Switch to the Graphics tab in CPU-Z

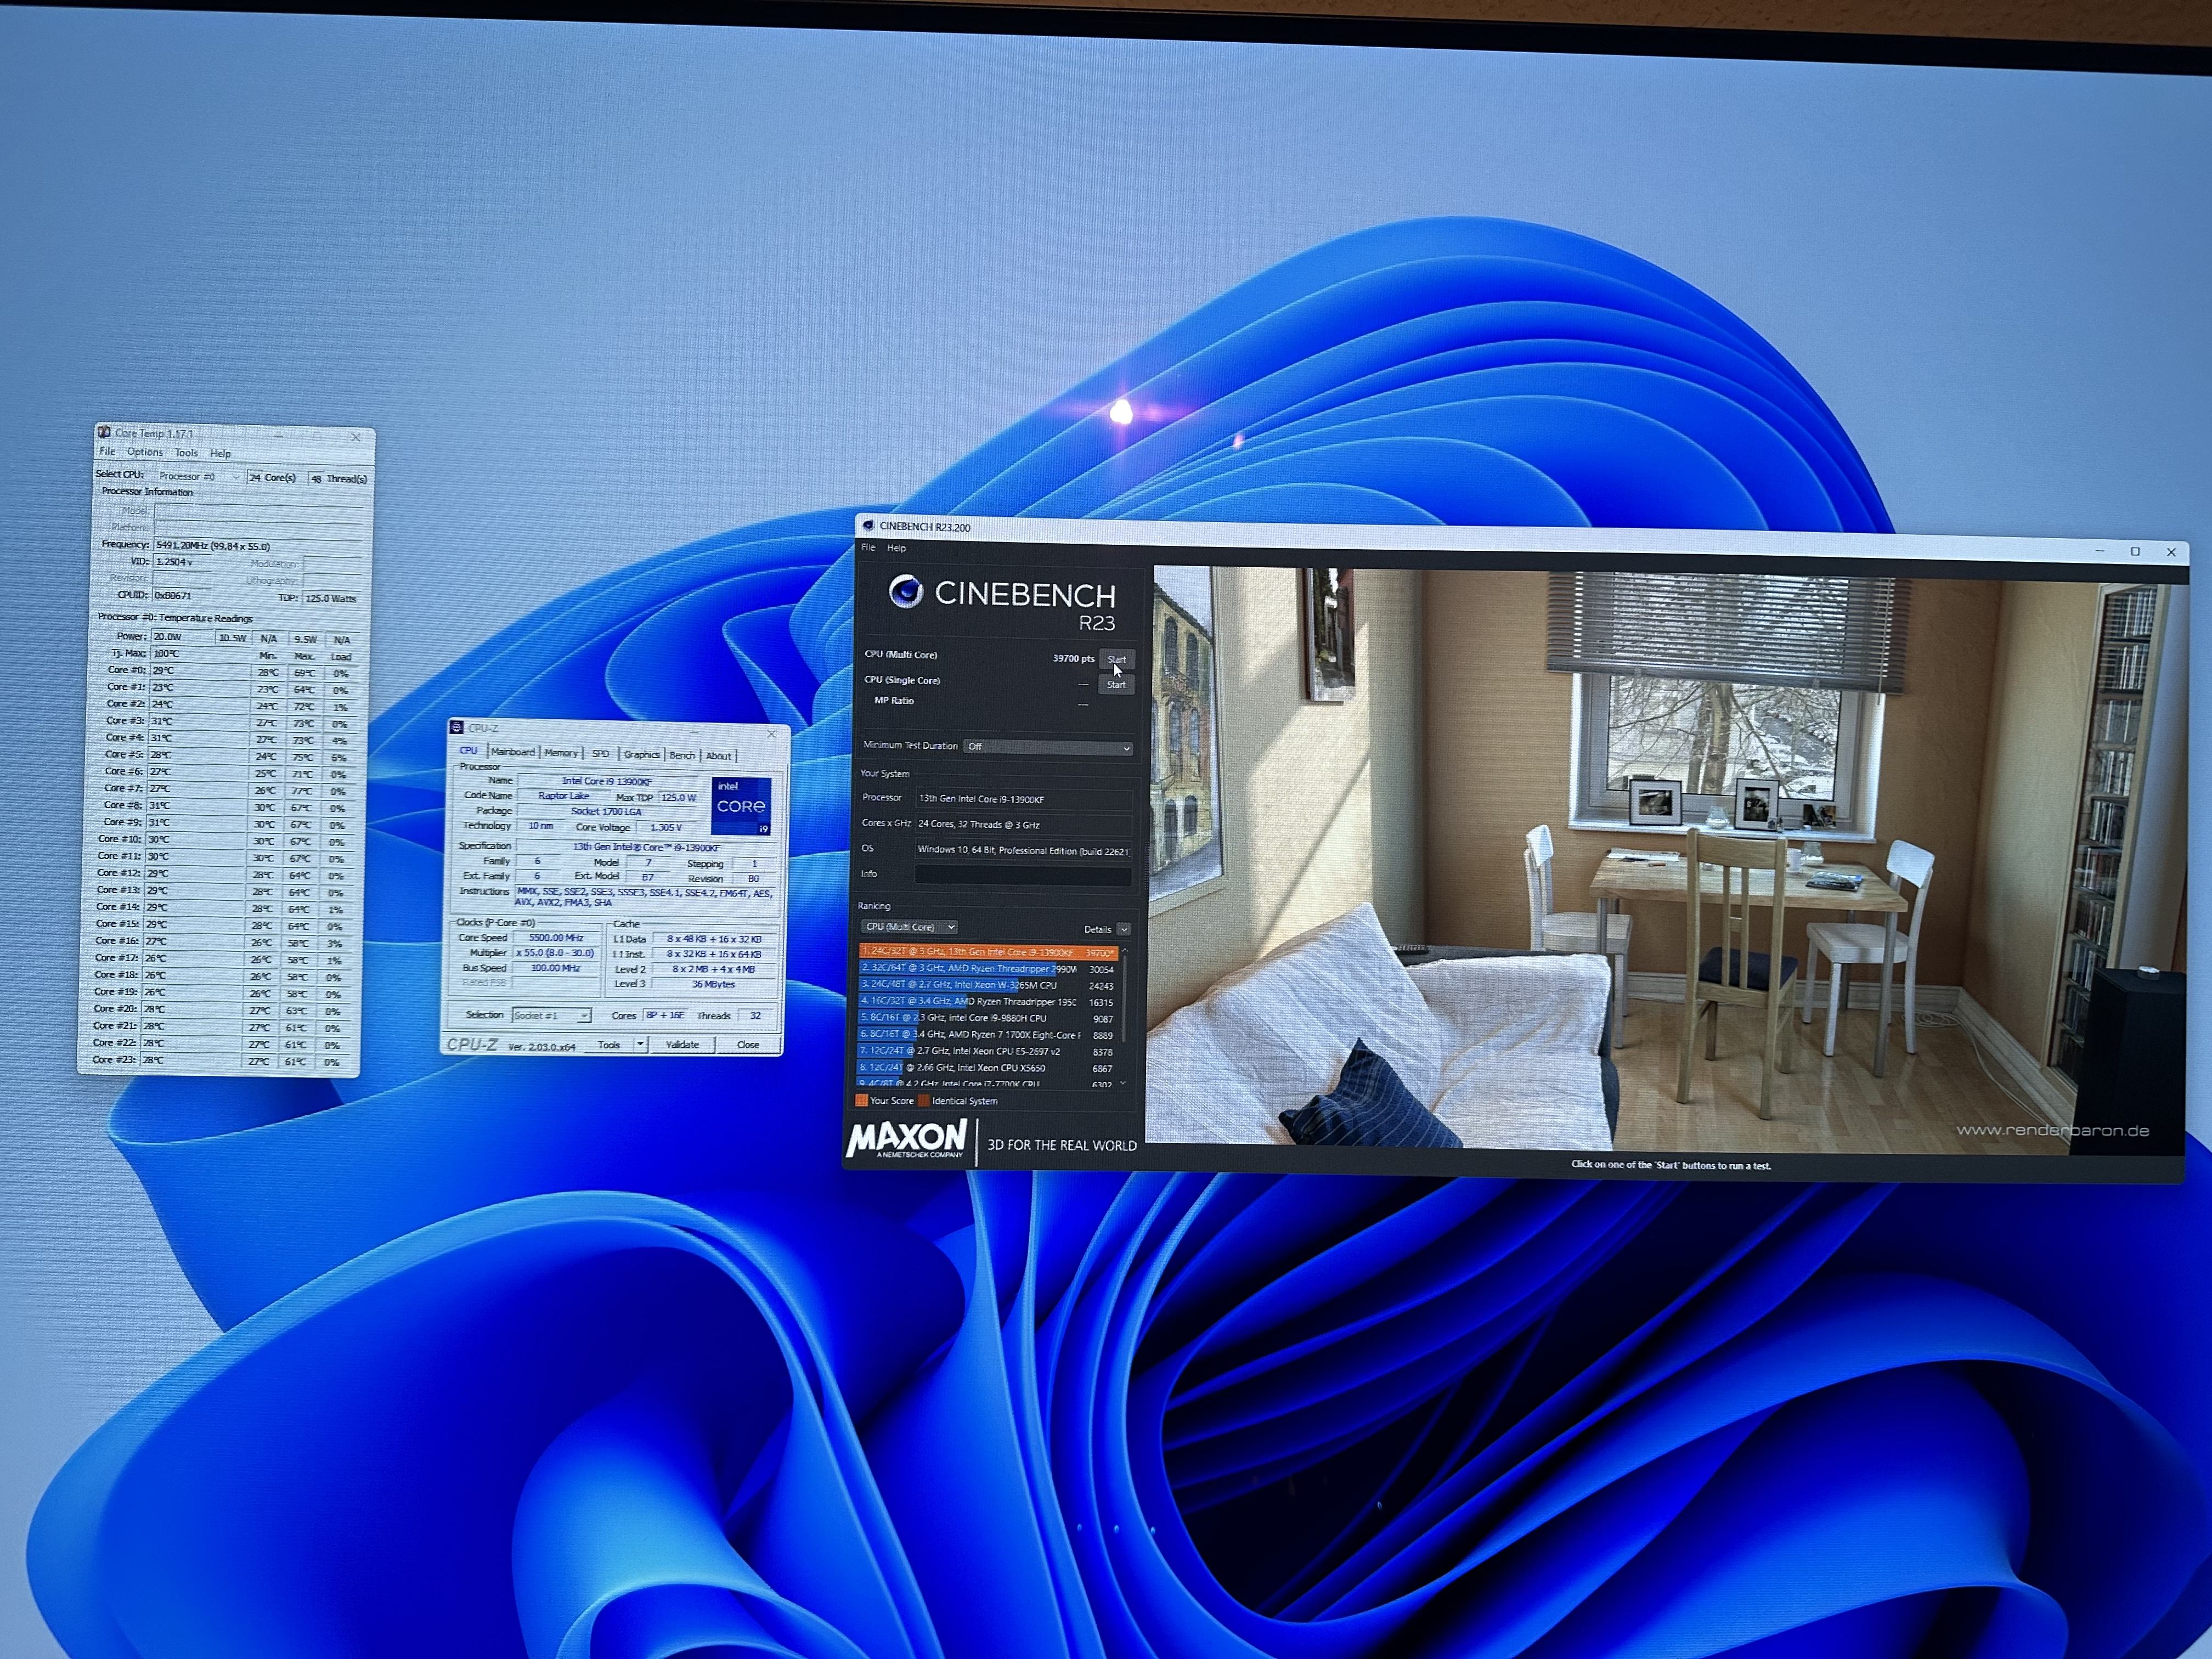click(x=641, y=755)
